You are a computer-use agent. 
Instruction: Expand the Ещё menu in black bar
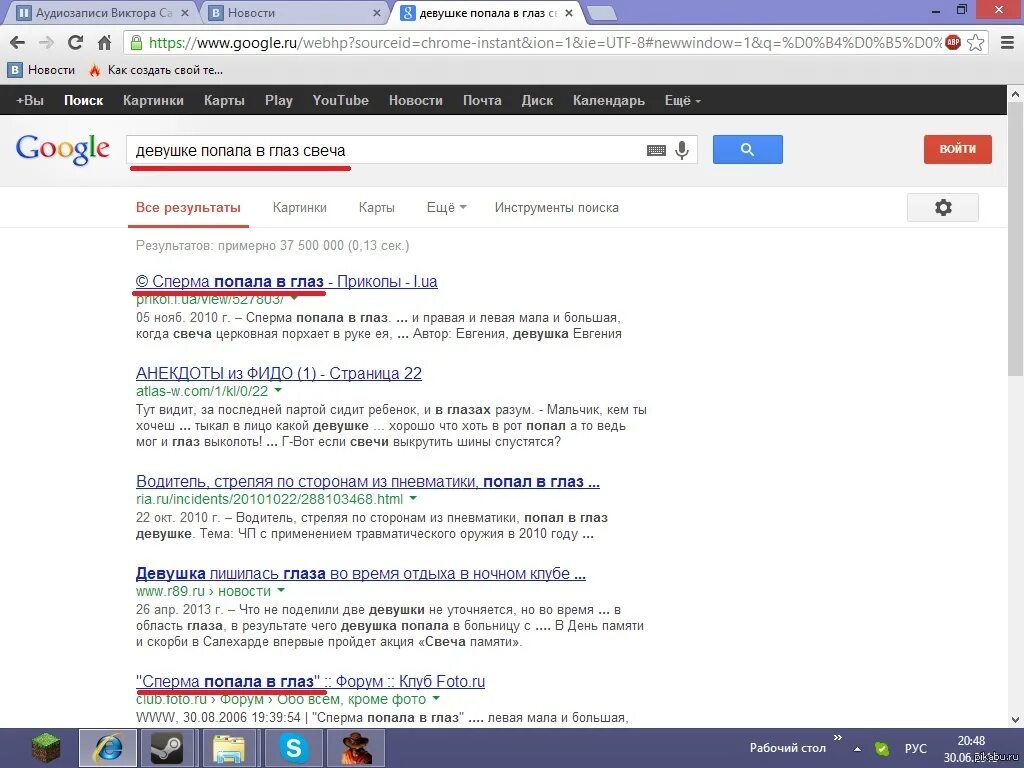pyautogui.click(x=682, y=101)
